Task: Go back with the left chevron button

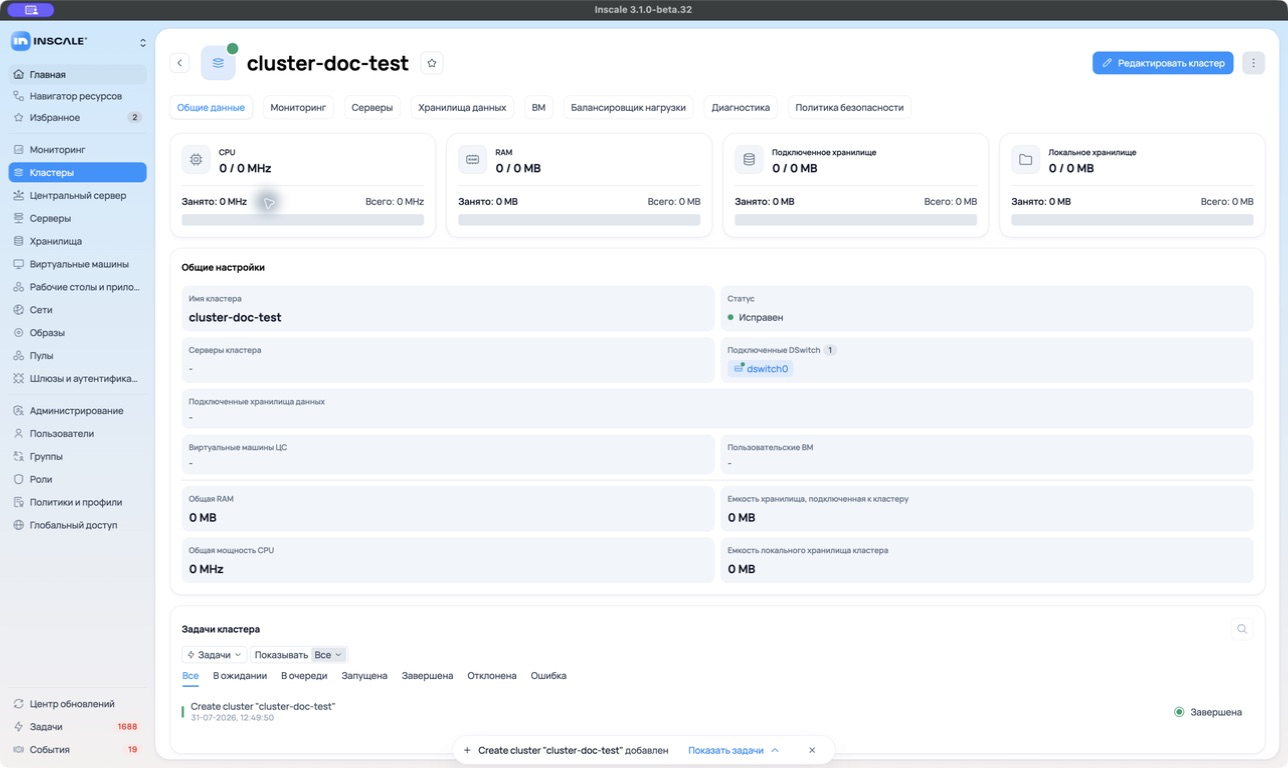Action: [x=180, y=63]
